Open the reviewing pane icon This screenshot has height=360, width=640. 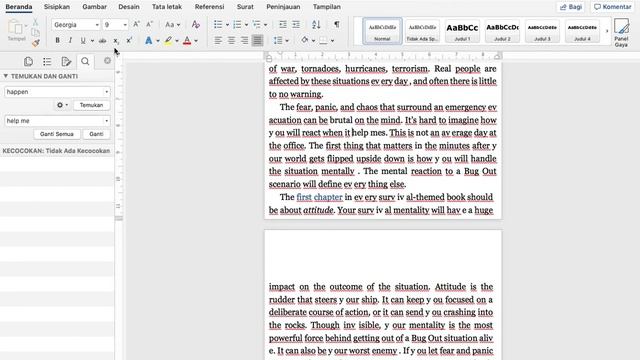[x=66, y=61]
